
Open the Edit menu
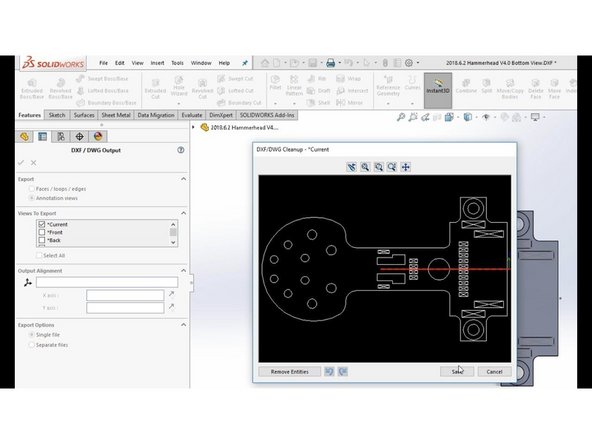coord(120,63)
